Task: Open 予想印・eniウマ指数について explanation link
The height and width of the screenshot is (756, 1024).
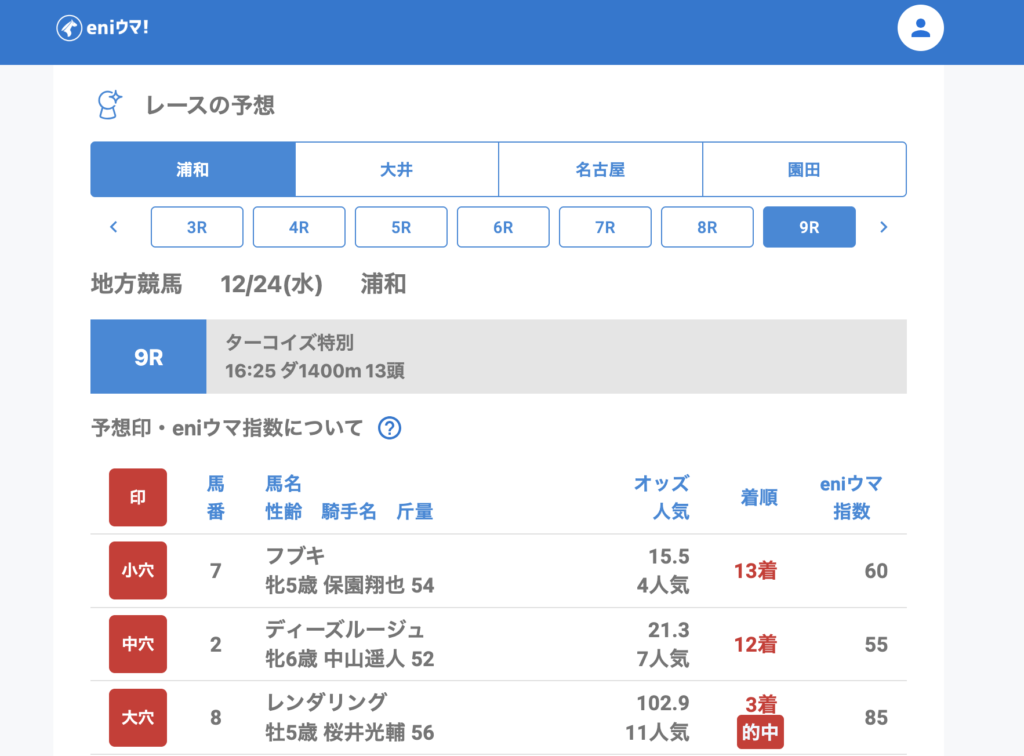Action: 227,429
